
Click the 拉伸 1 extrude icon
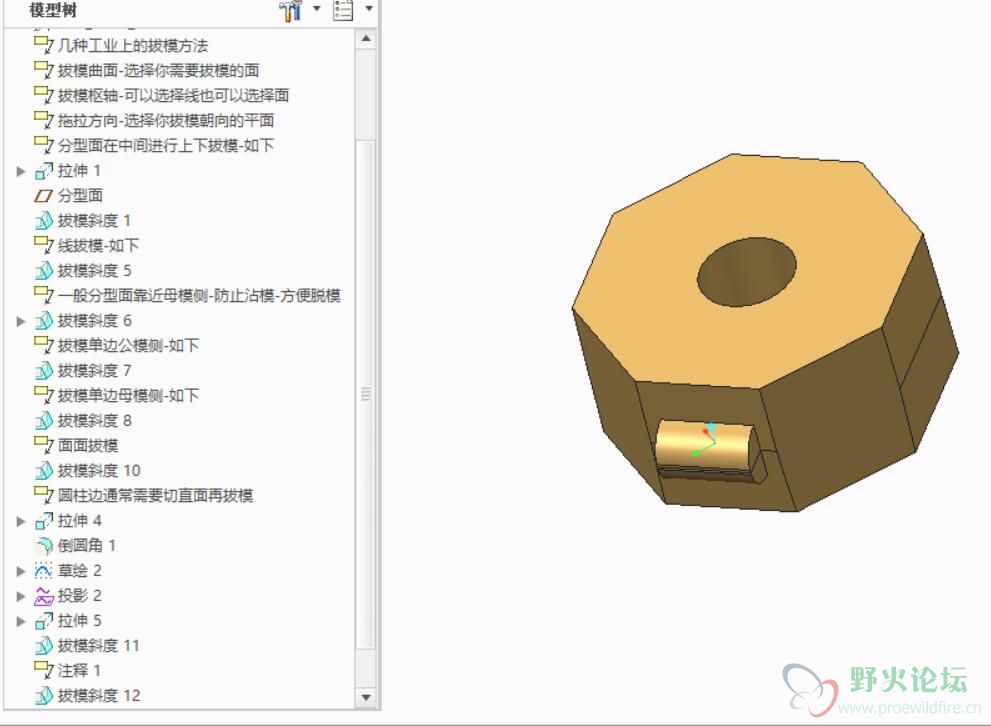point(44,171)
